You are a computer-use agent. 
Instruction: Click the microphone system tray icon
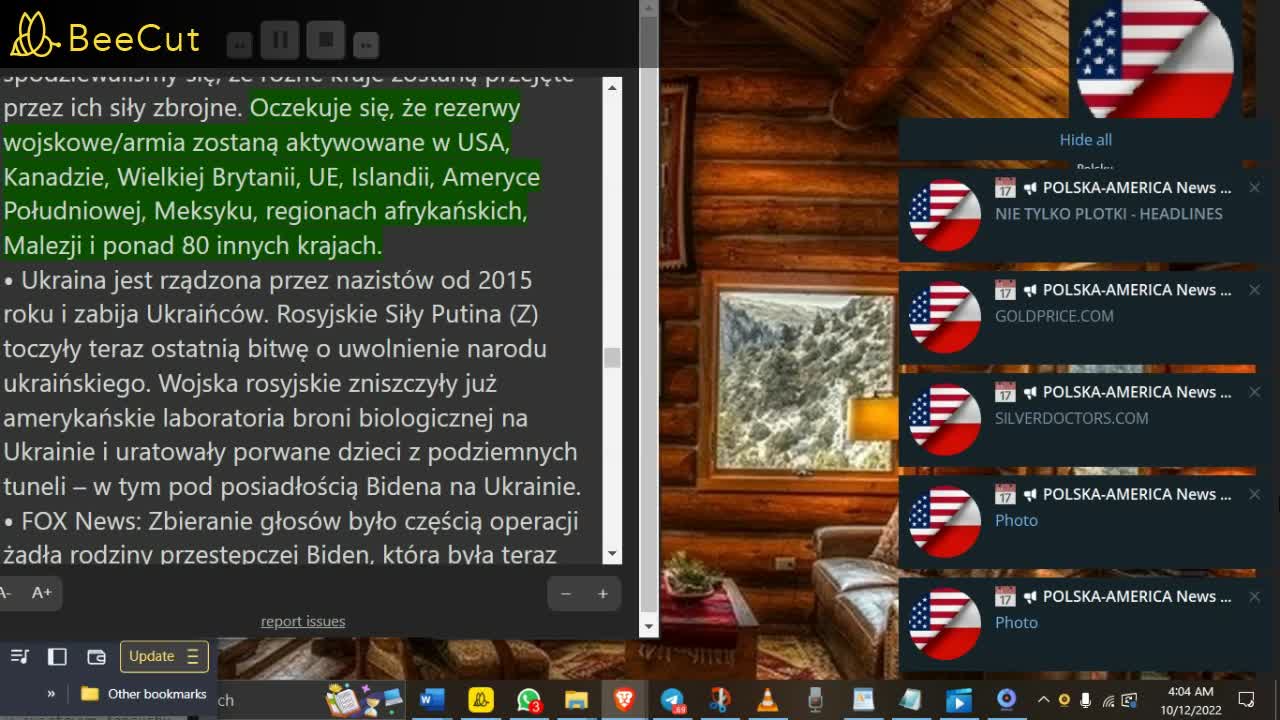click(1086, 700)
